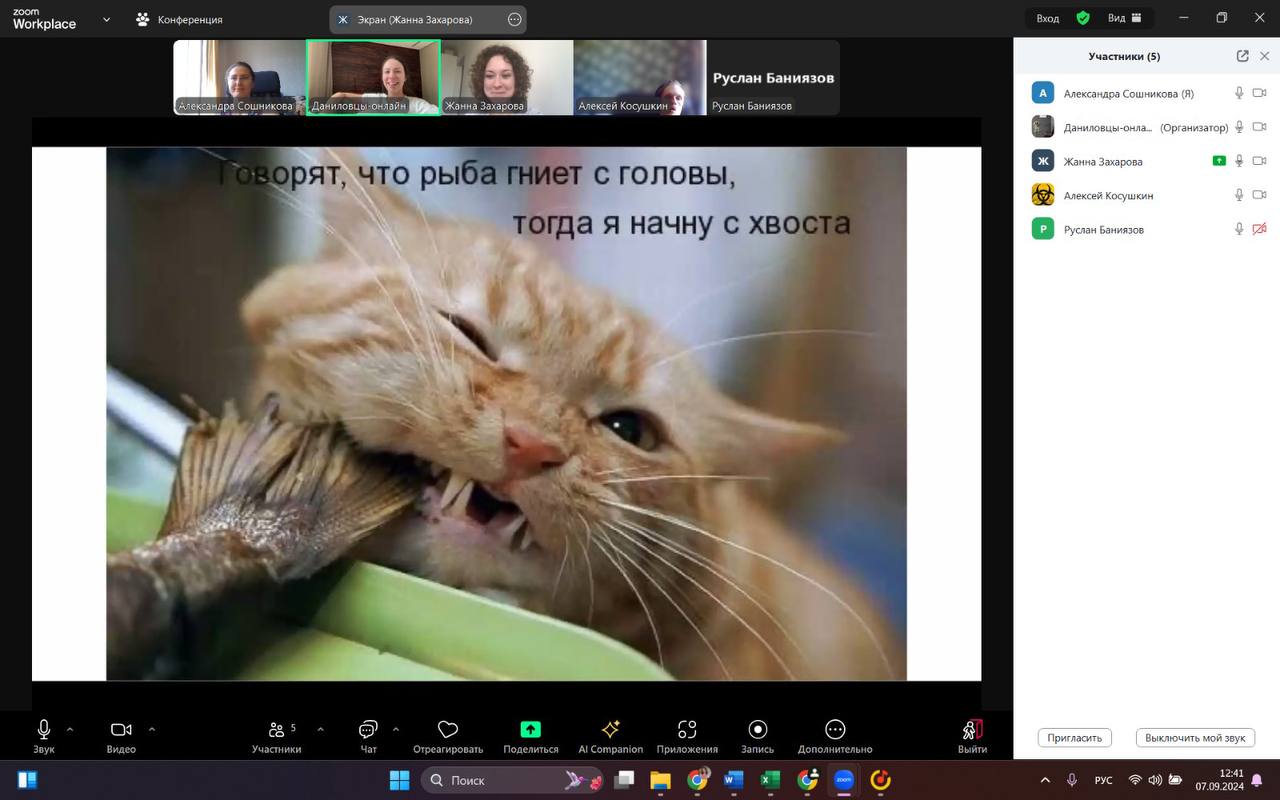1280x800 pixels.
Task: Open the Вид view menu
Action: click(1125, 18)
